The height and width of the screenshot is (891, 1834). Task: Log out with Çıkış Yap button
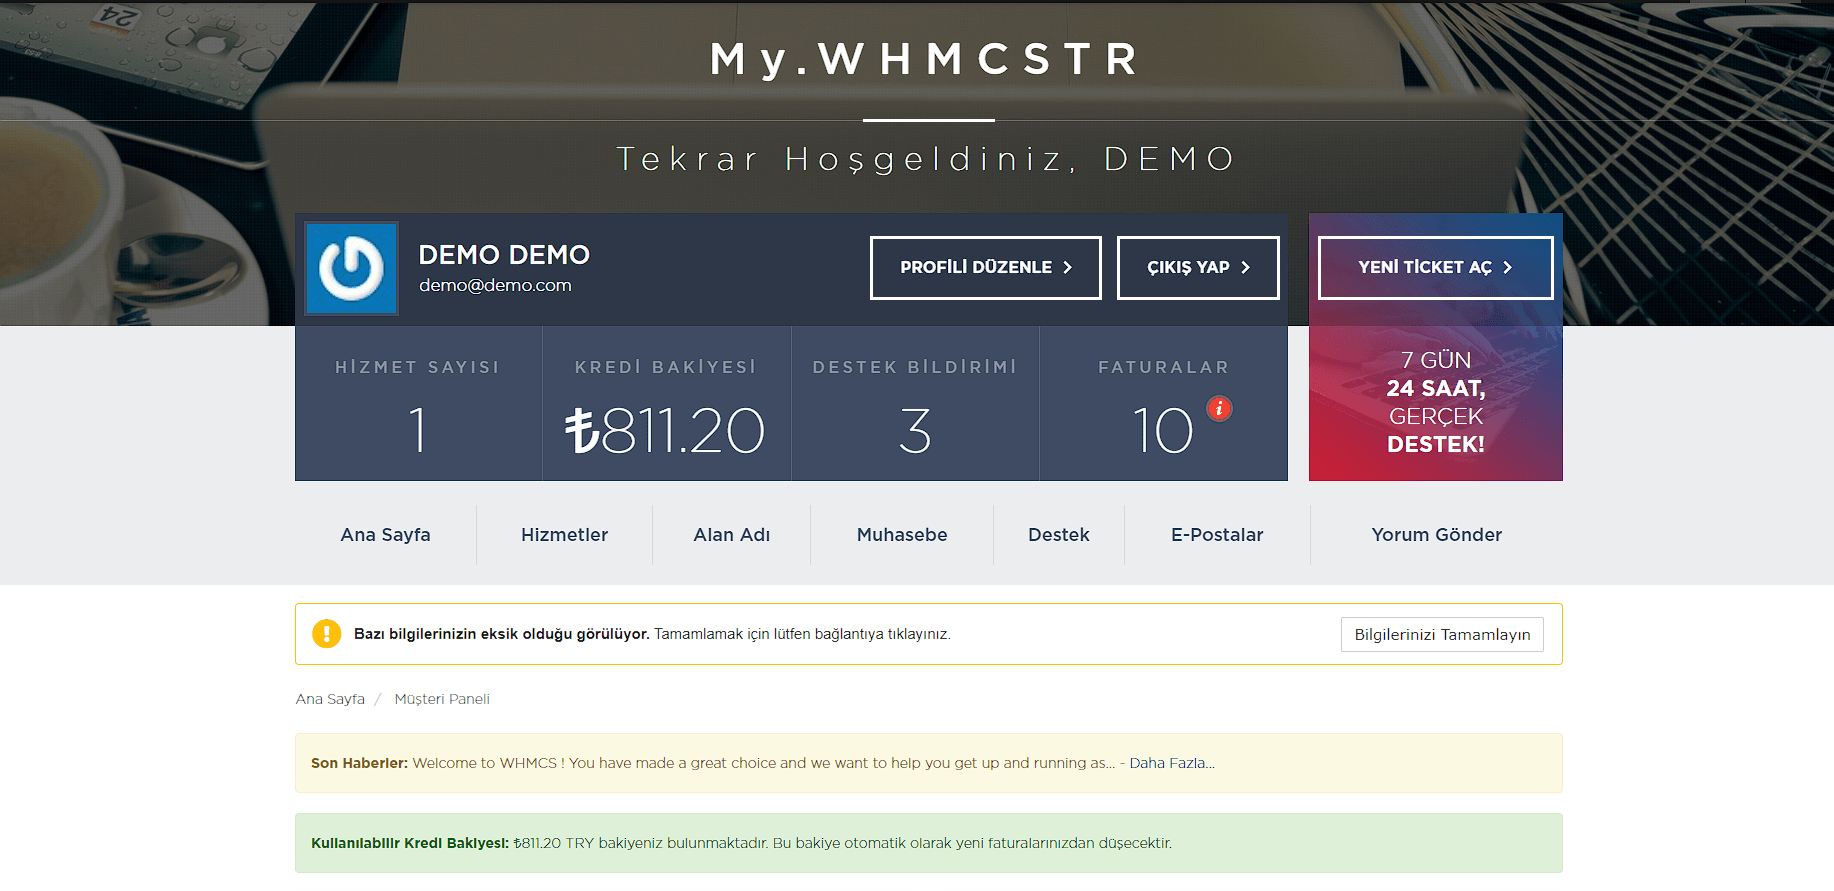point(1197,268)
